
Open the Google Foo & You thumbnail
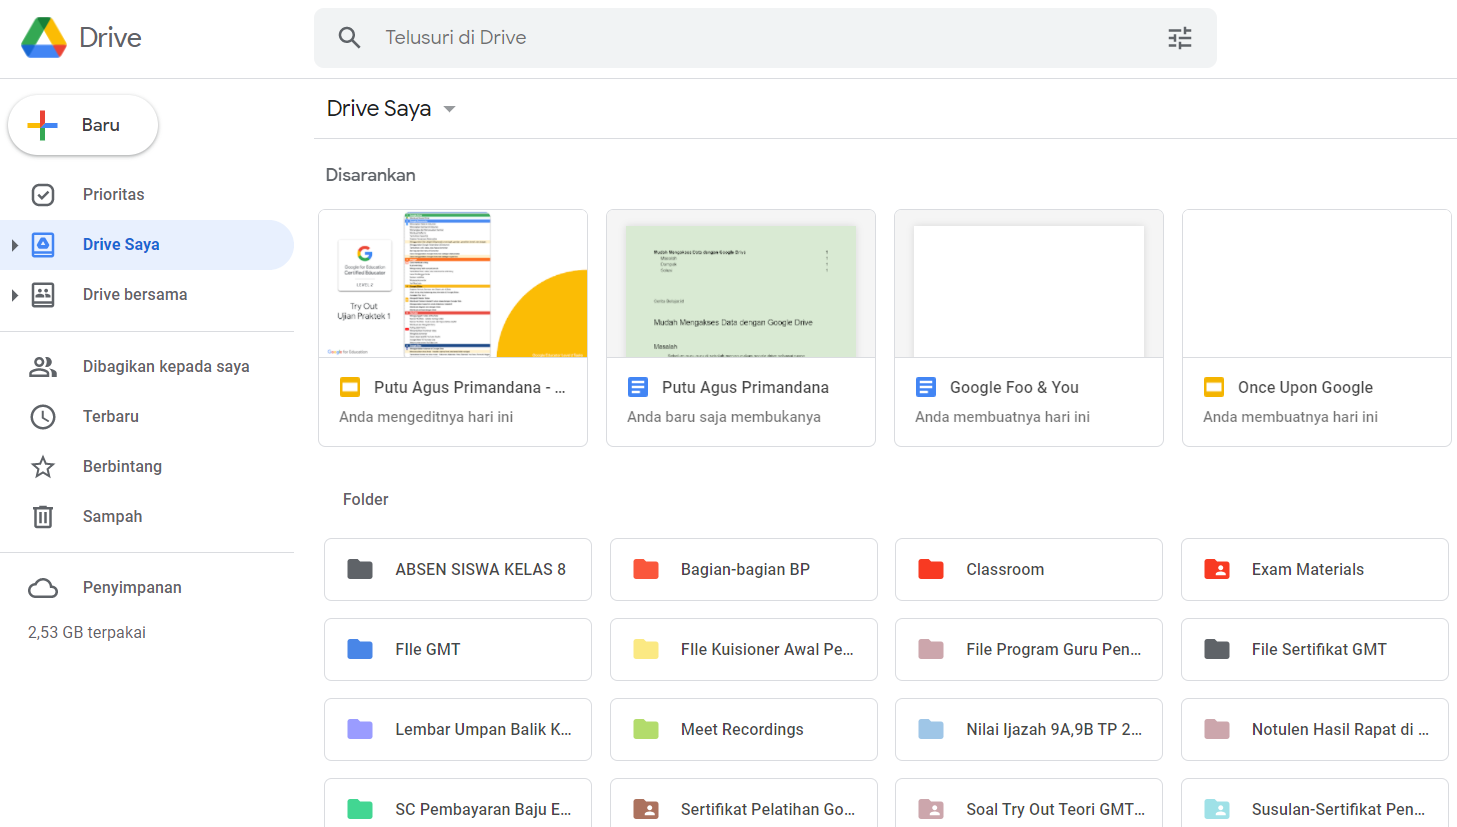[x=1029, y=284]
